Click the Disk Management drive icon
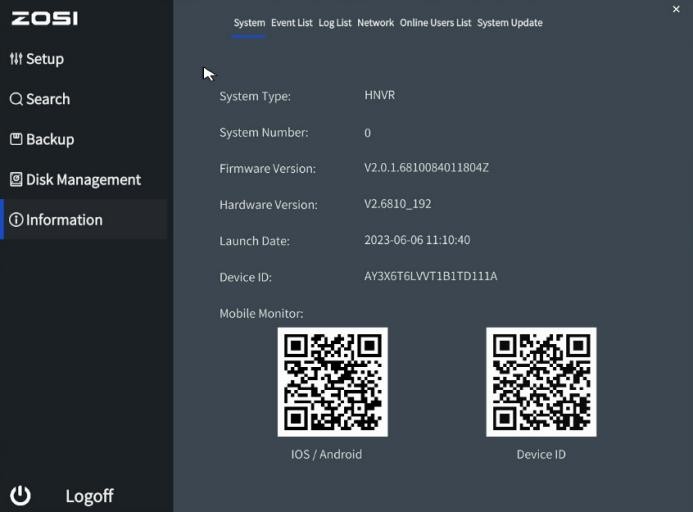Screen dimensions: 693x512 tap(16, 180)
